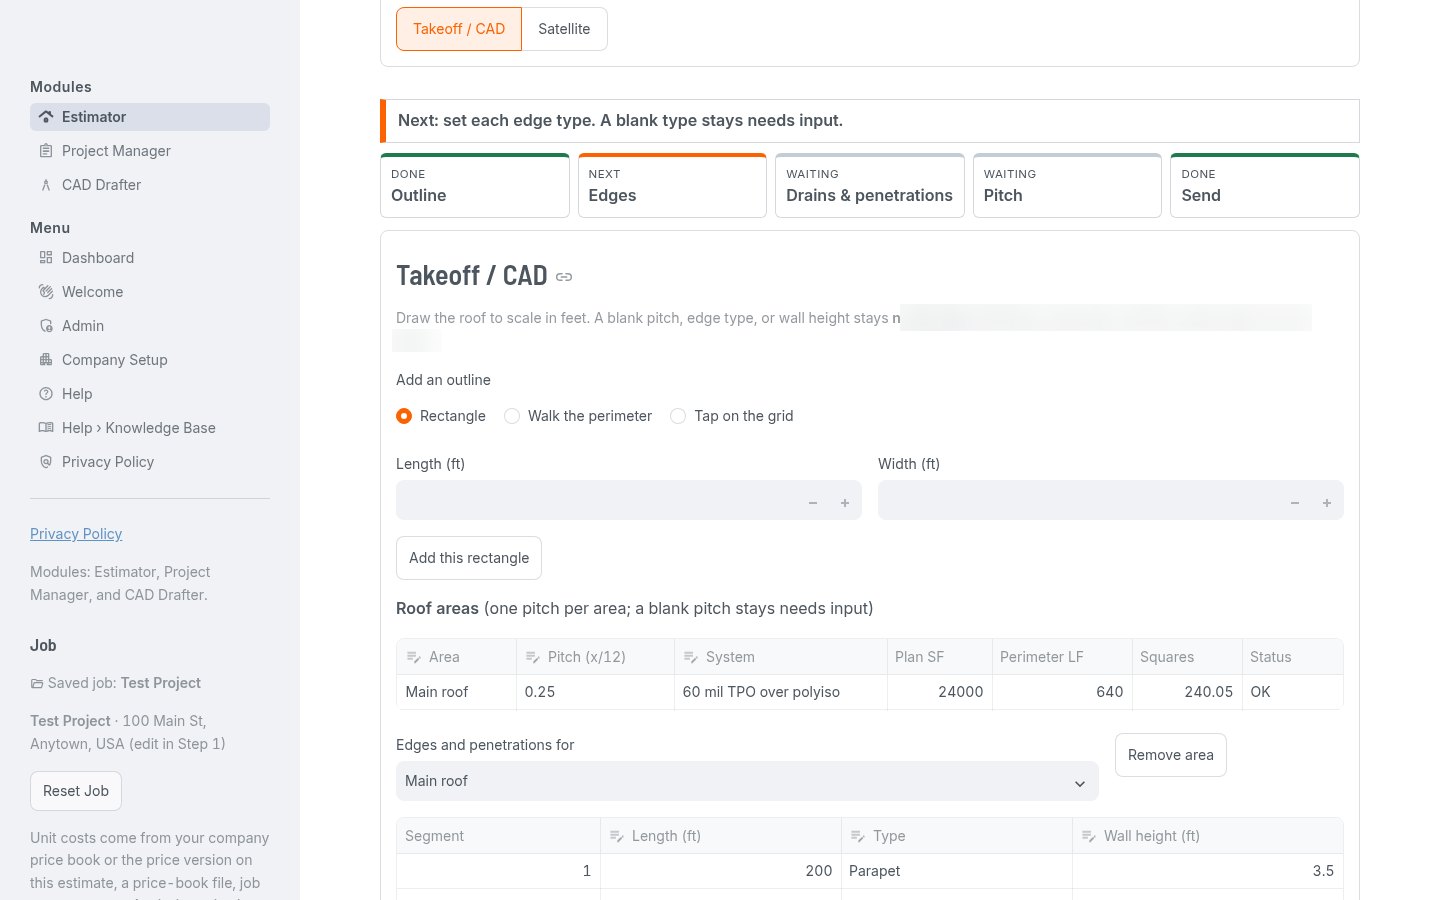Click the 0.25 pitch cell
Viewport: 1440px width, 900px height.
595,692
